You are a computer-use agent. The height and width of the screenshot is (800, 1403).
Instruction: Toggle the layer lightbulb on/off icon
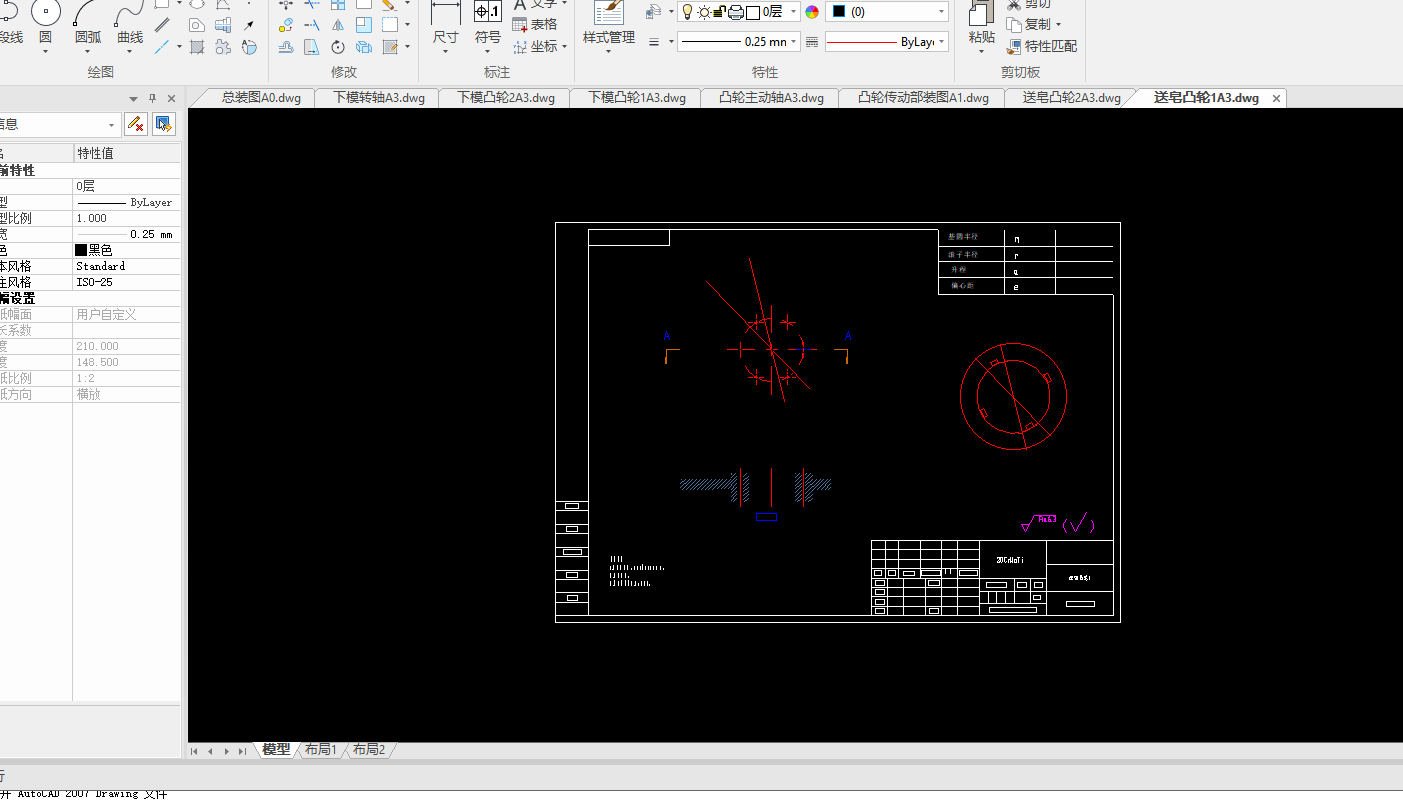click(687, 12)
